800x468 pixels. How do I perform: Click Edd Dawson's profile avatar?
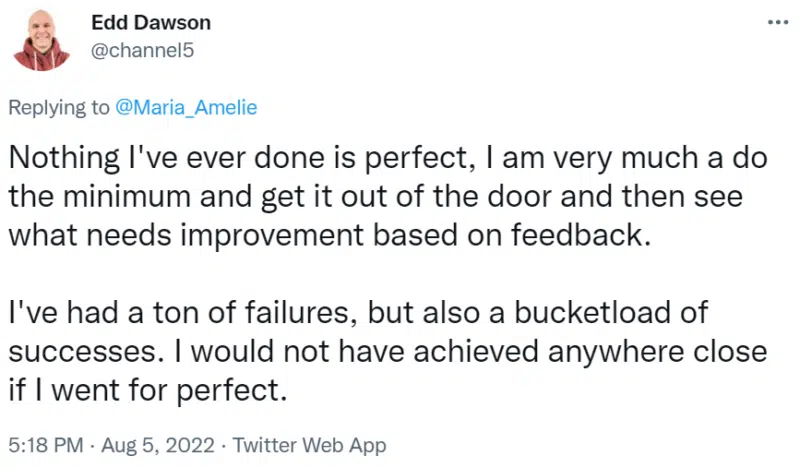[42, 40]
